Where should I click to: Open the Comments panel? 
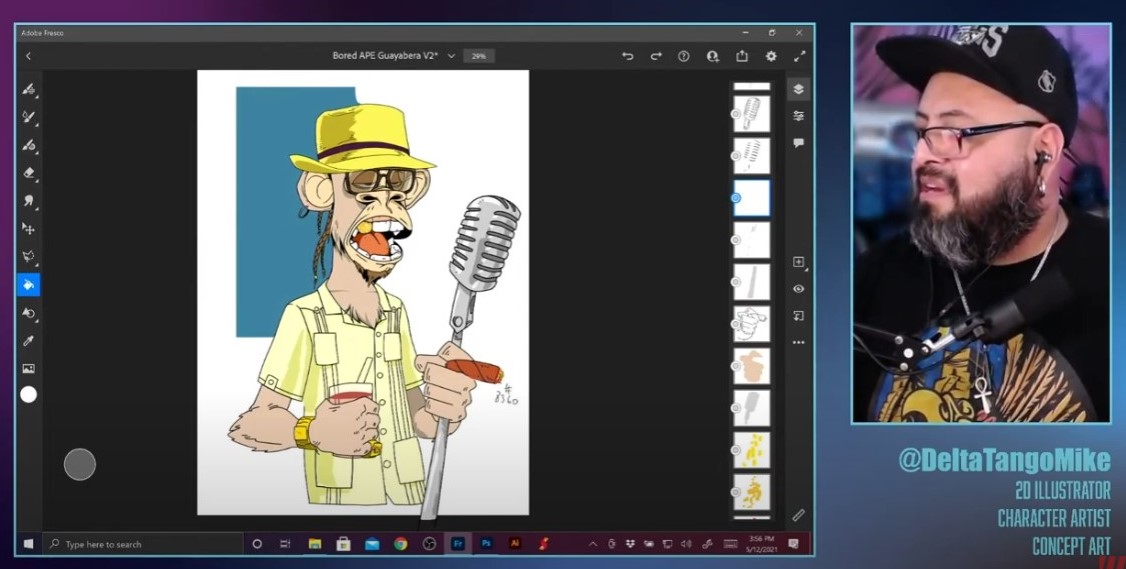799,144
